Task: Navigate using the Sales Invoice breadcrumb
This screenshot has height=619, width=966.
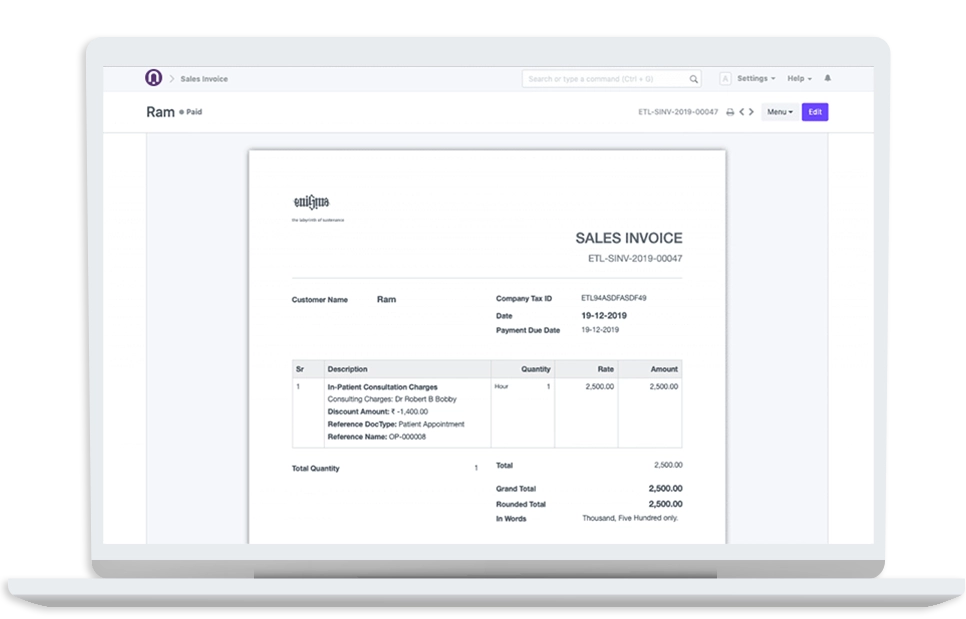Action: point(203,77)
